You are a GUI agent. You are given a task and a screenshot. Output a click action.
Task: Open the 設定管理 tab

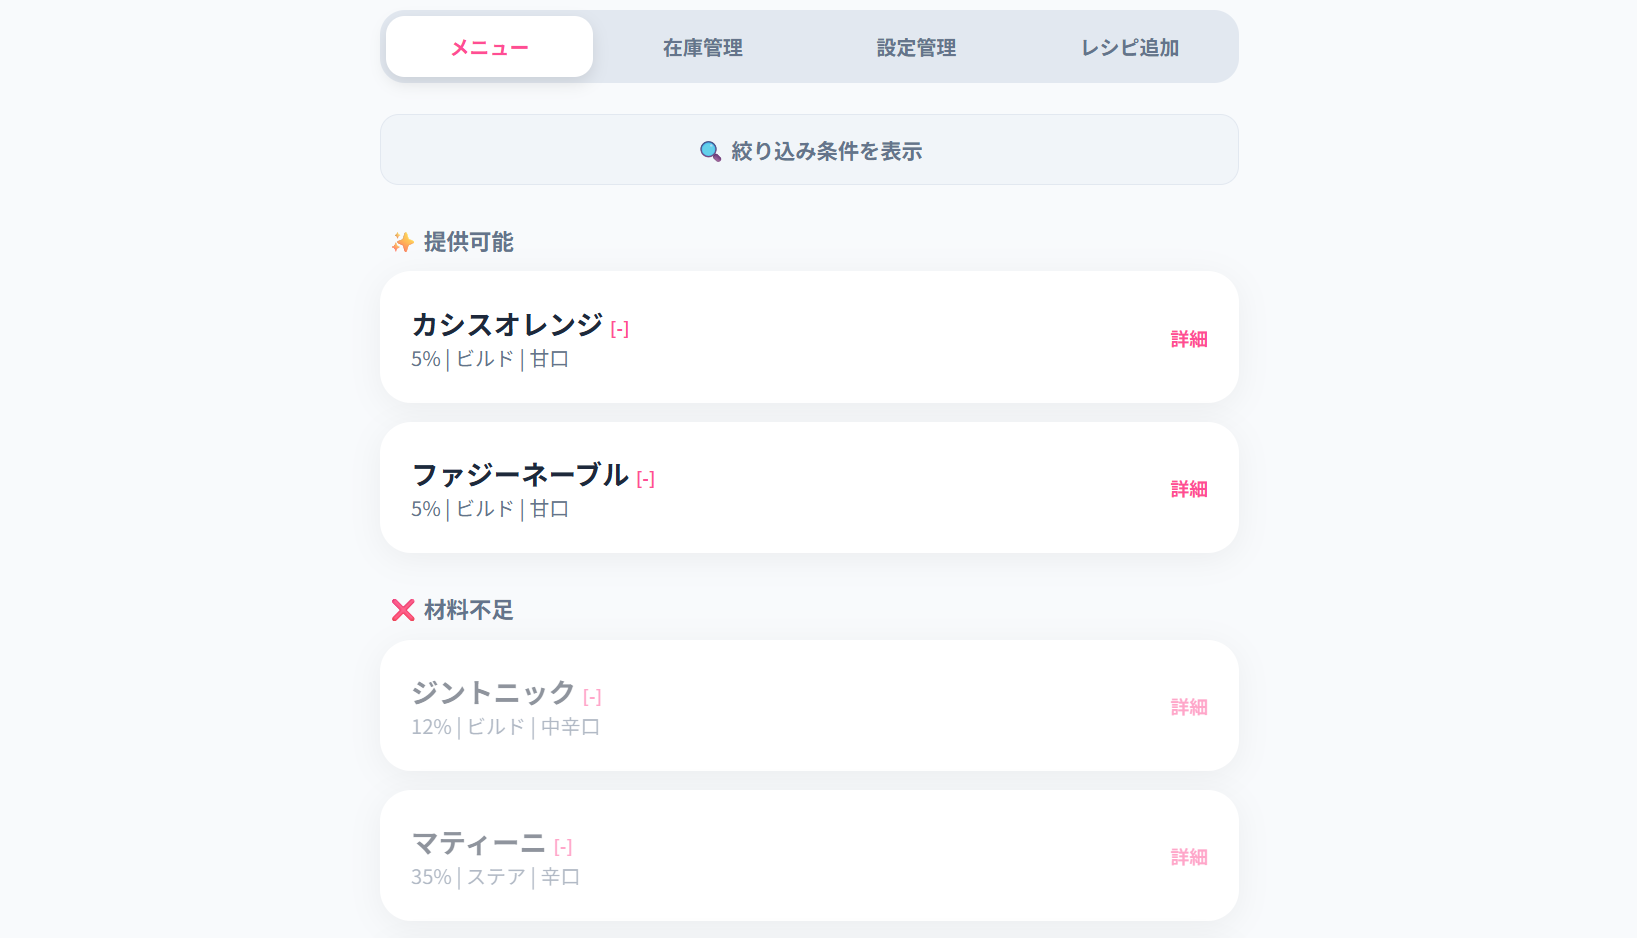coord(915,47)
